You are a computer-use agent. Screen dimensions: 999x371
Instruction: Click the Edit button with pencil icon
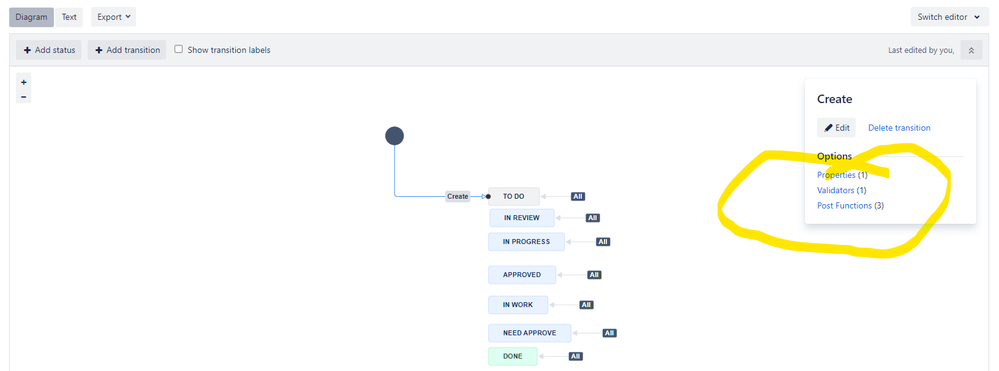pyautogui.click(x=837, y=127)
